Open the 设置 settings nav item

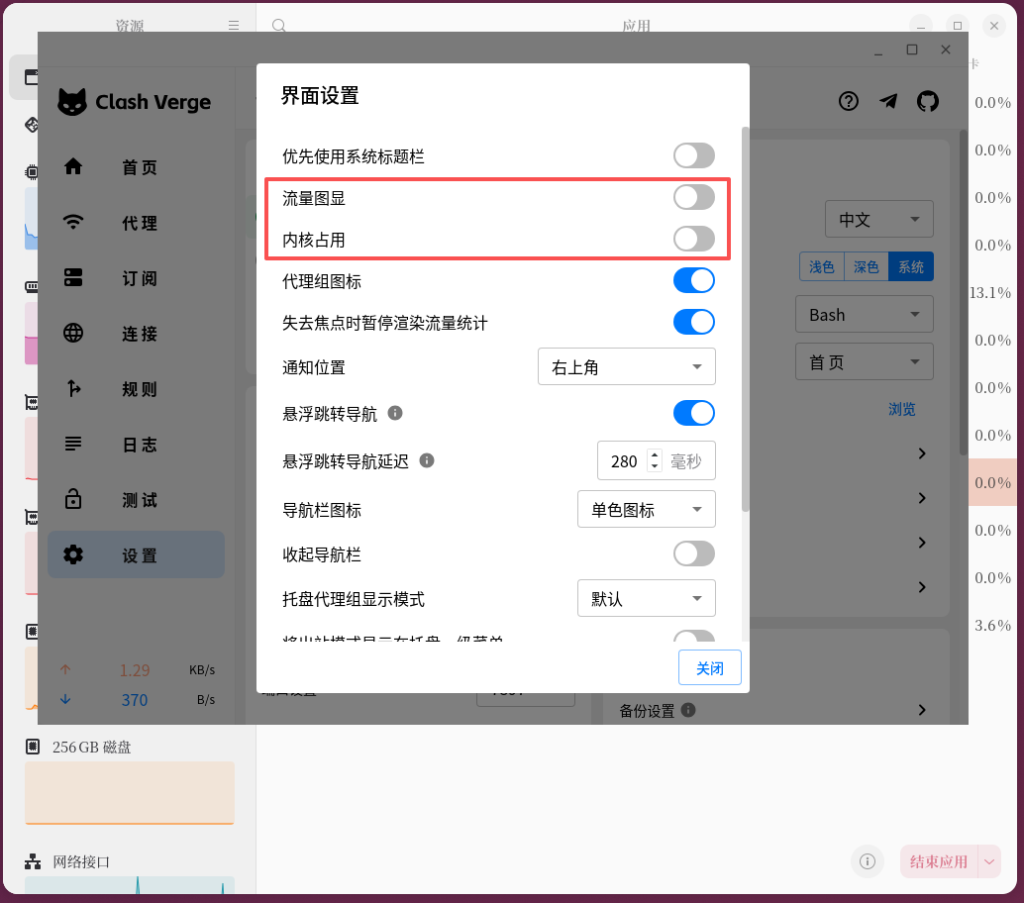point(136,555)
